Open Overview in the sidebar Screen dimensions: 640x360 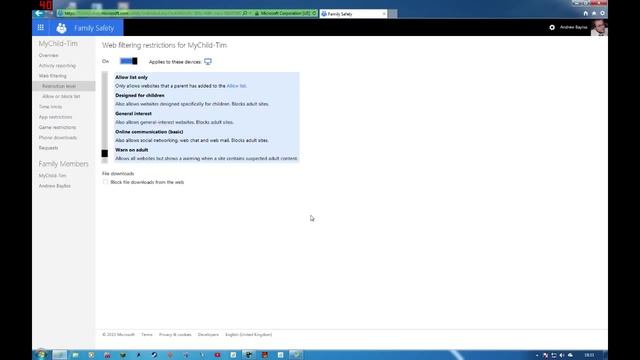pos(49,55)
